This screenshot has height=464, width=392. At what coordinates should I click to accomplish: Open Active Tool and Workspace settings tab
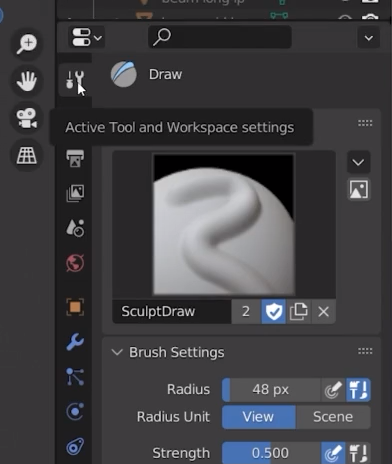point(75,80)
